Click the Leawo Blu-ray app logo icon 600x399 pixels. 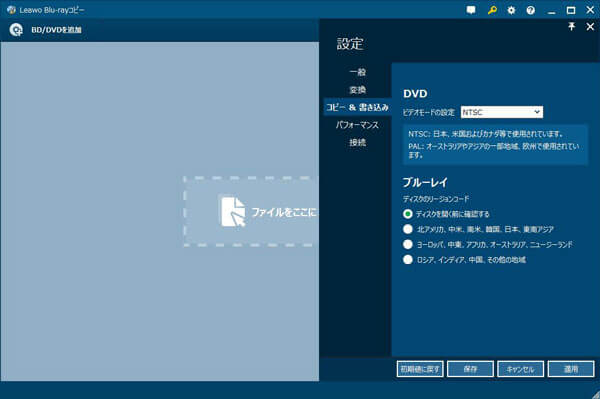click(x=11, y=10)
